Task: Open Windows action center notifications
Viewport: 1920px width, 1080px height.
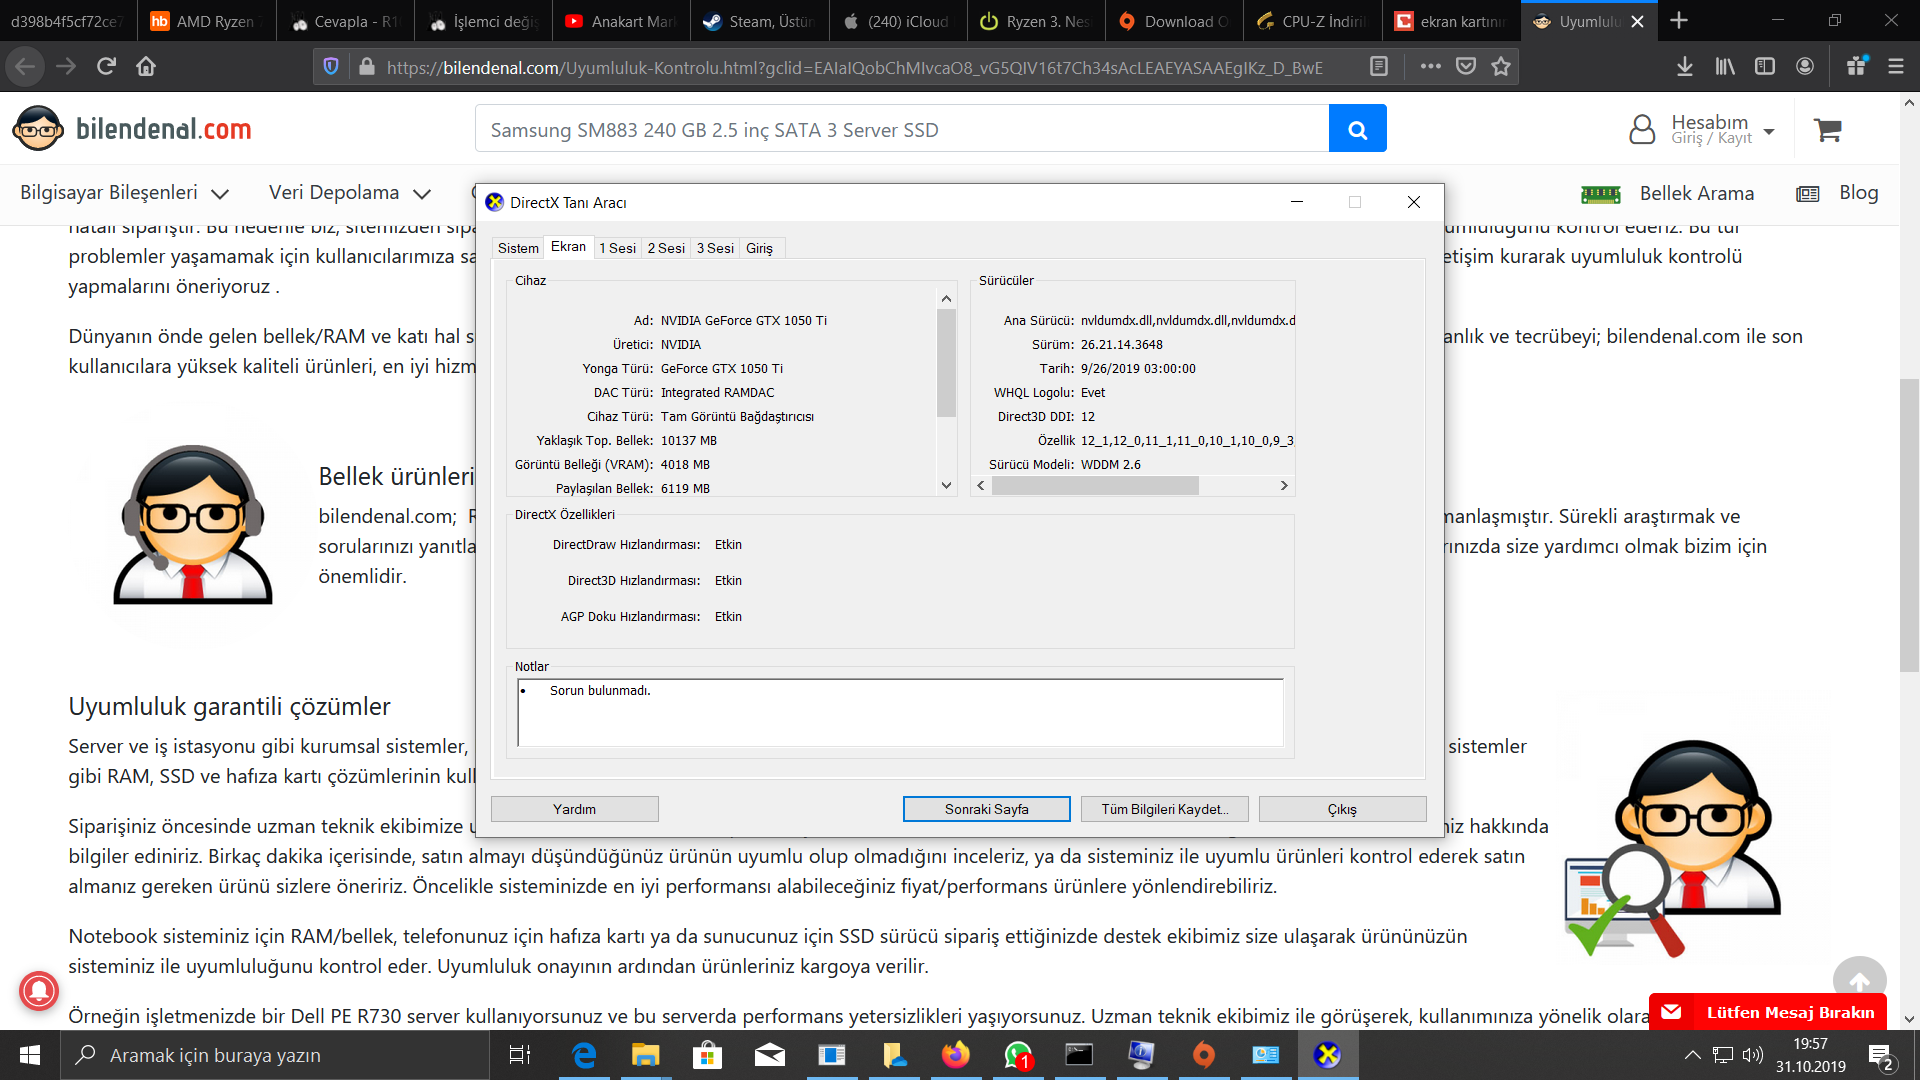Action: click(1880, 1056)
